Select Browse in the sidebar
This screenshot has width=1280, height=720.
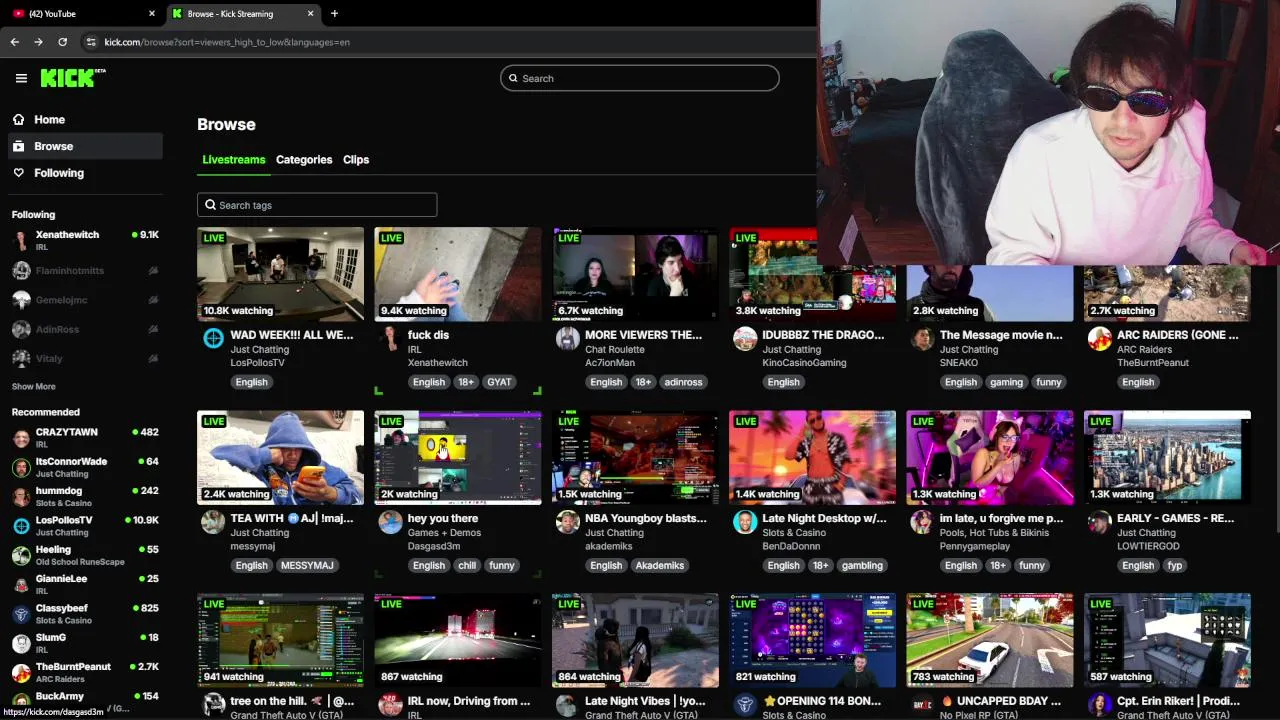(x=84, y=146)
